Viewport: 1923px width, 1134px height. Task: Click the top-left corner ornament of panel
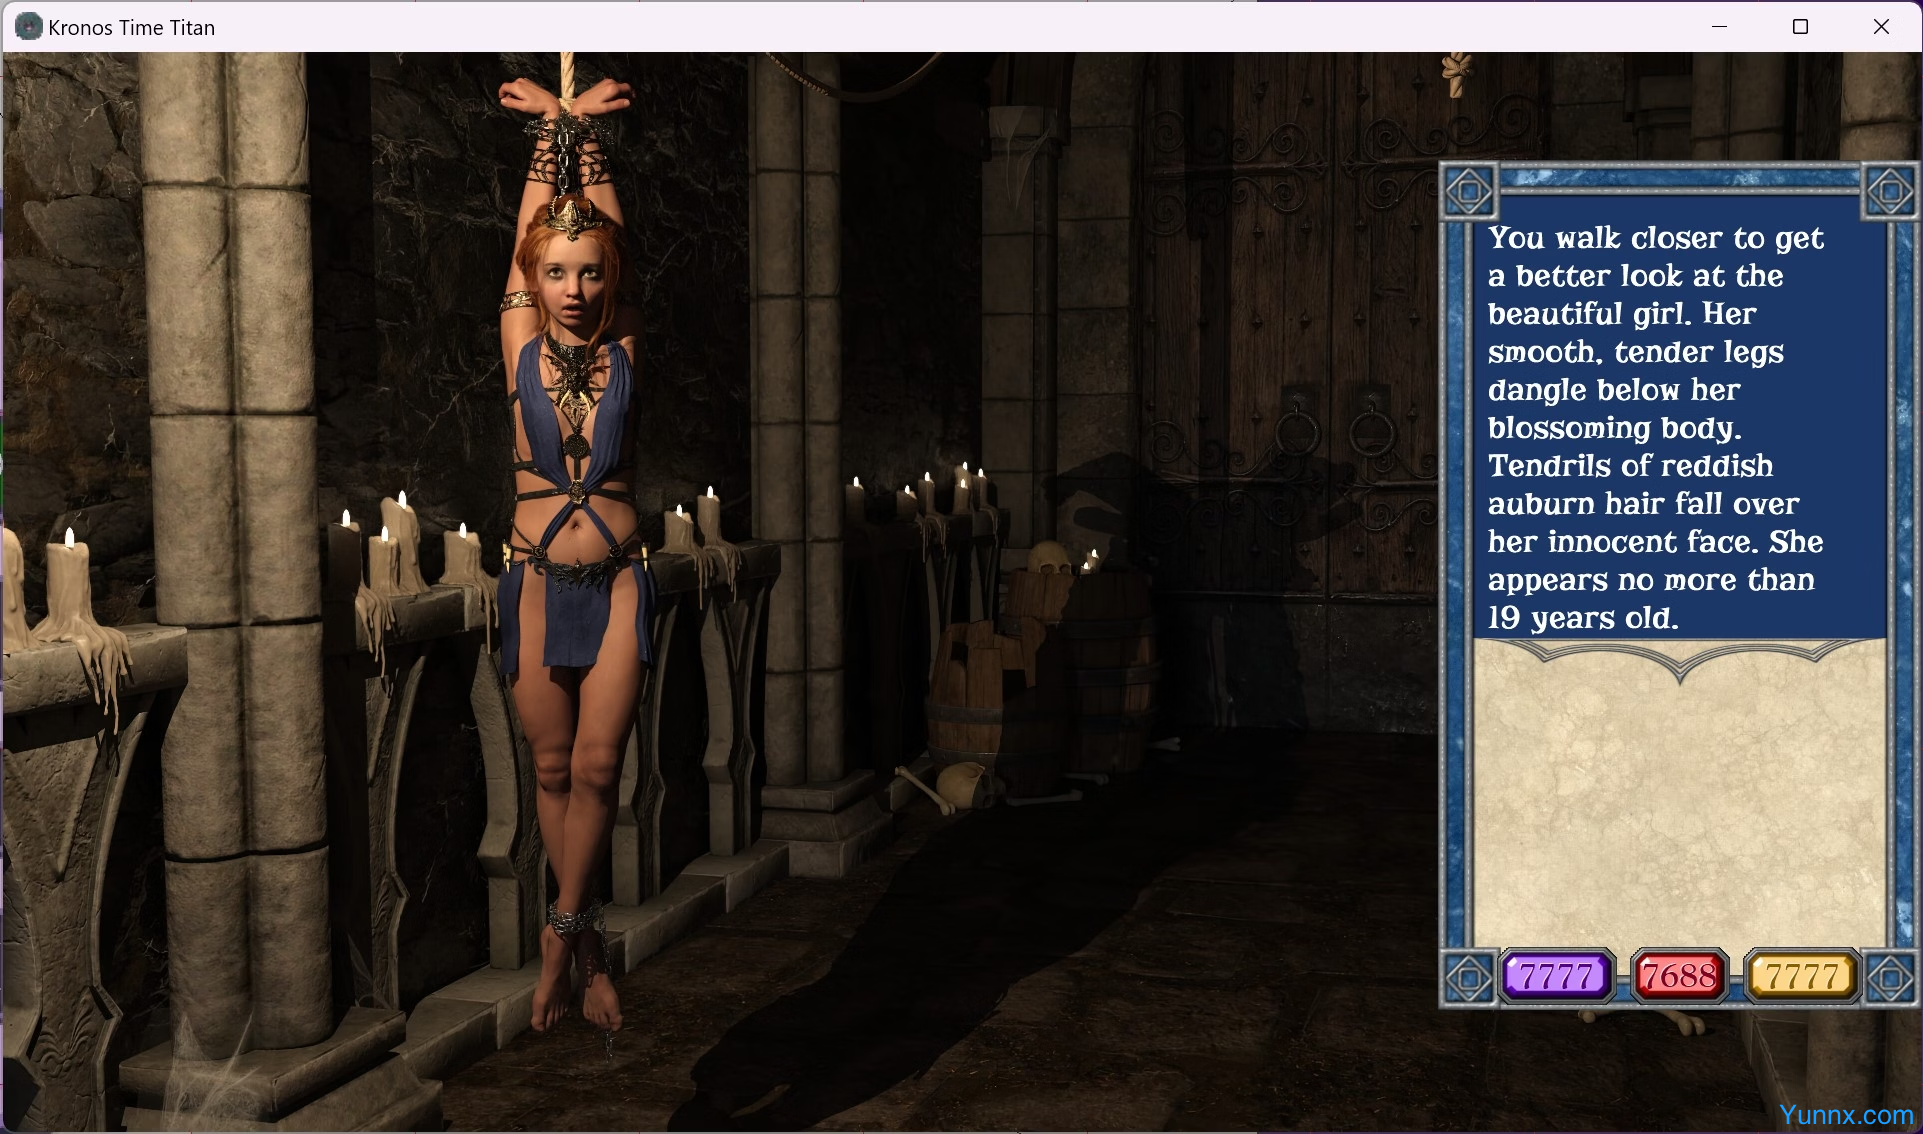[1469, 191]
